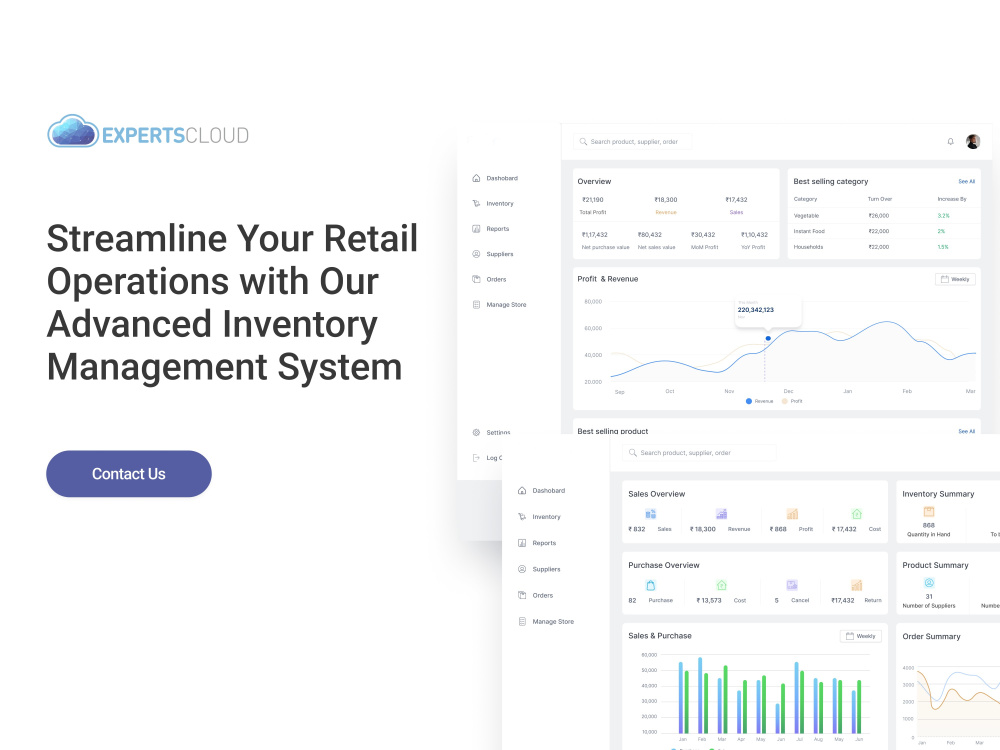
Task: Toggle the Profit legend item
Action: (x=792, y=401)
